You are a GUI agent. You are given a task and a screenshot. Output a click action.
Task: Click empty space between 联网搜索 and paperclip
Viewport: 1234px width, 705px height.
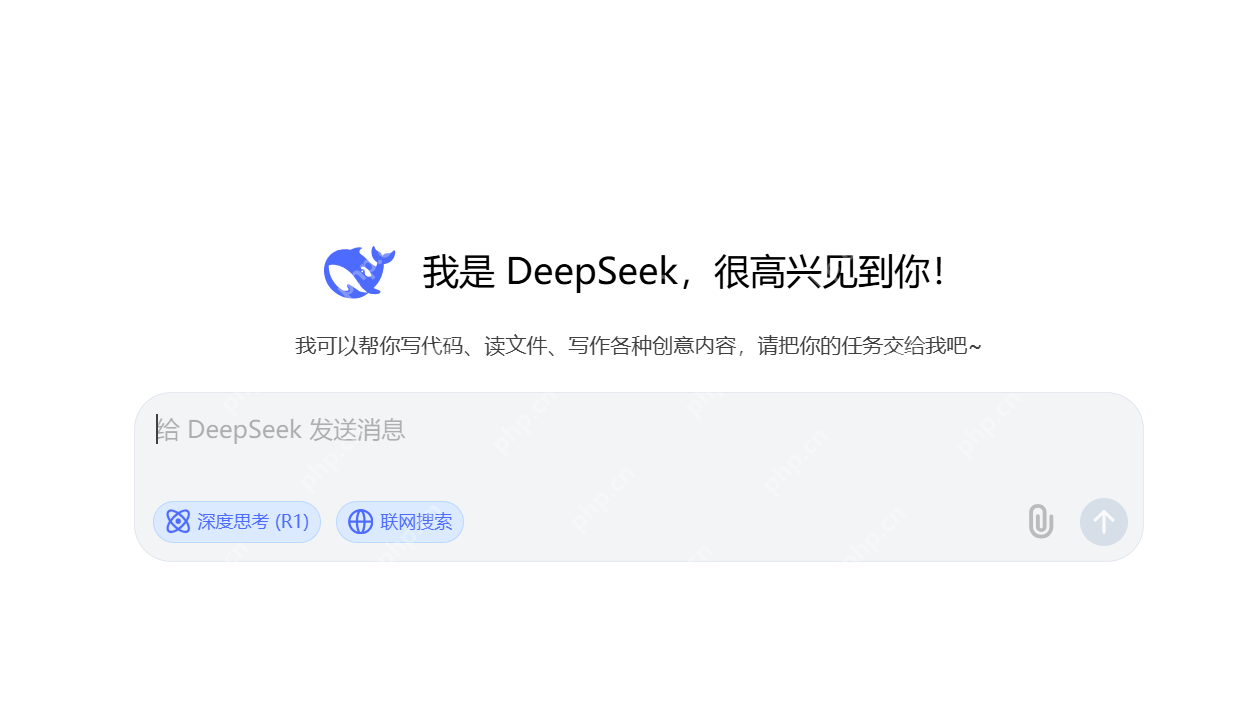[745, 522]
